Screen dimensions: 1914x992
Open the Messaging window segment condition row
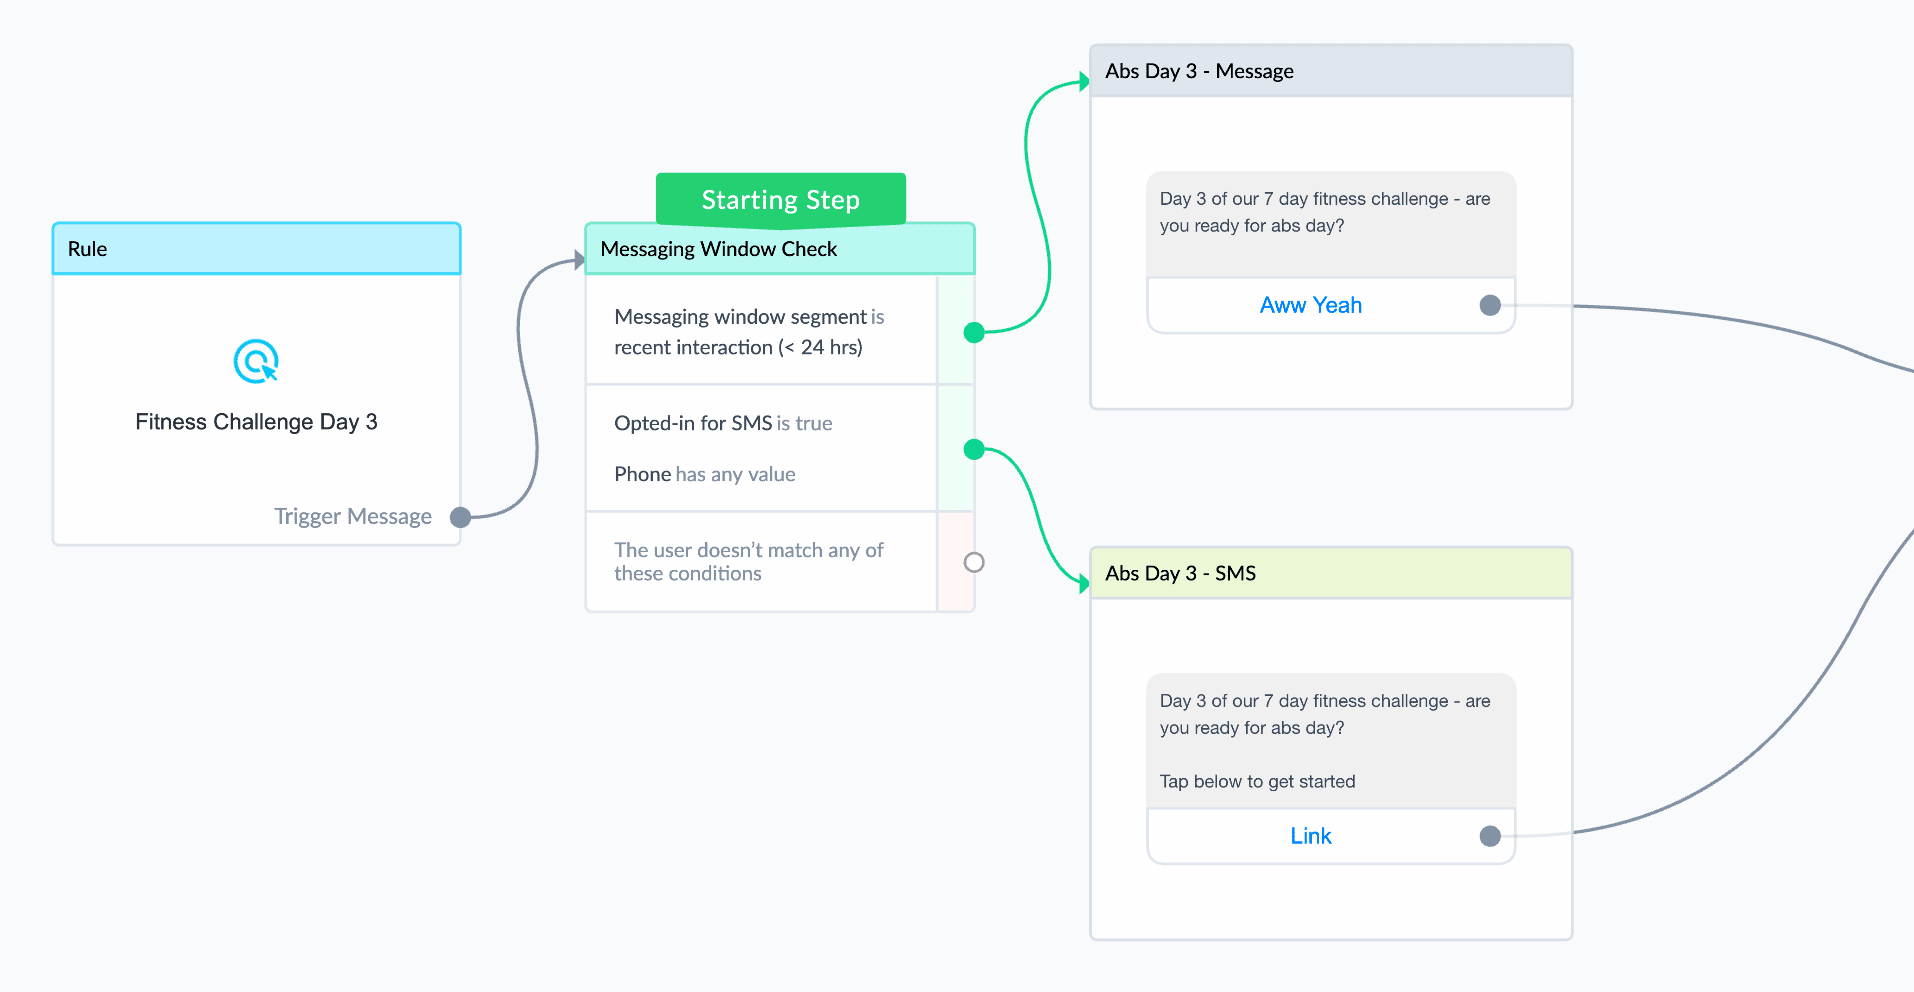[761, 331]
